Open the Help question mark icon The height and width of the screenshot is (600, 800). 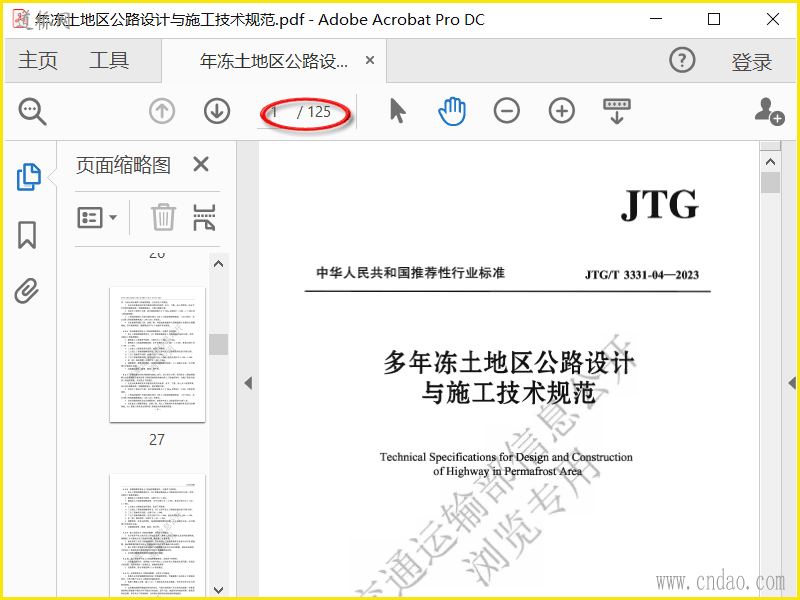tap(682, 60)
